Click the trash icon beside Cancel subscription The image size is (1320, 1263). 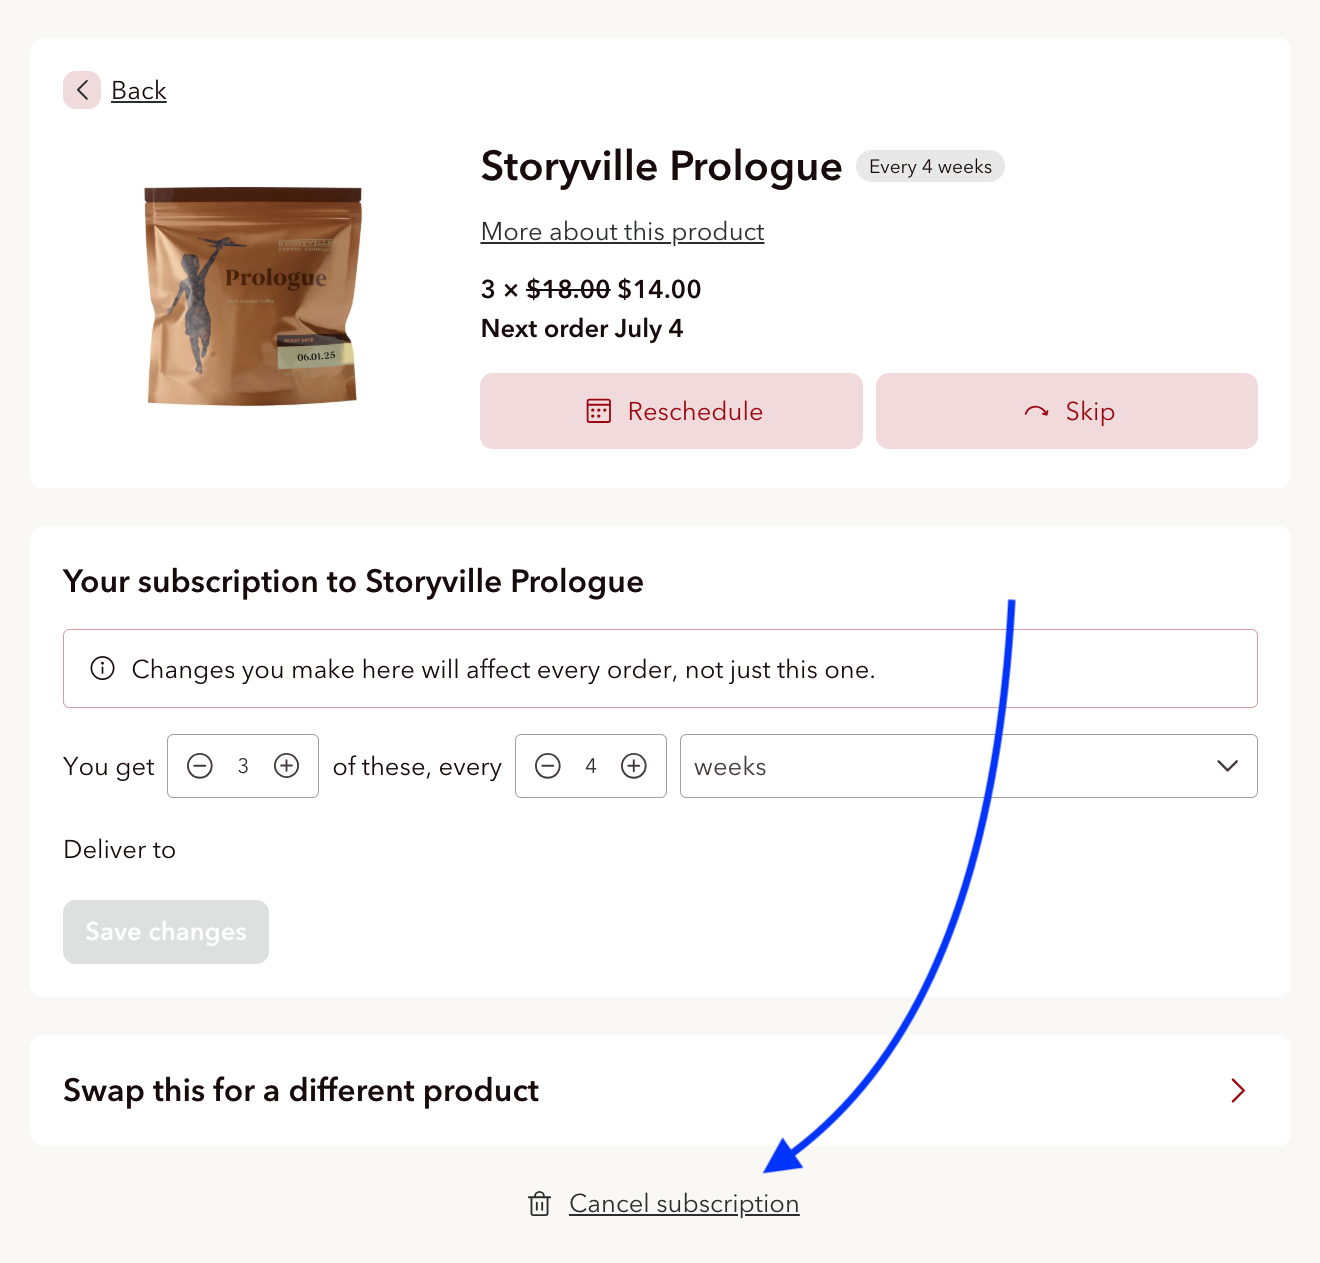pyautogui.click(x=540, y=1203)
